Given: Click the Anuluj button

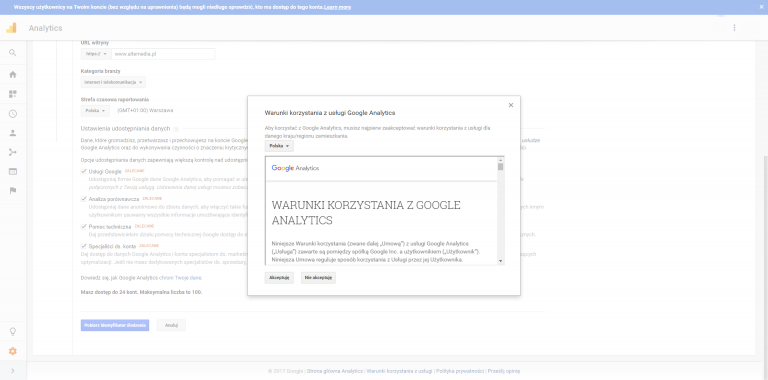Looking at the screenshot, I should (171, 325).
